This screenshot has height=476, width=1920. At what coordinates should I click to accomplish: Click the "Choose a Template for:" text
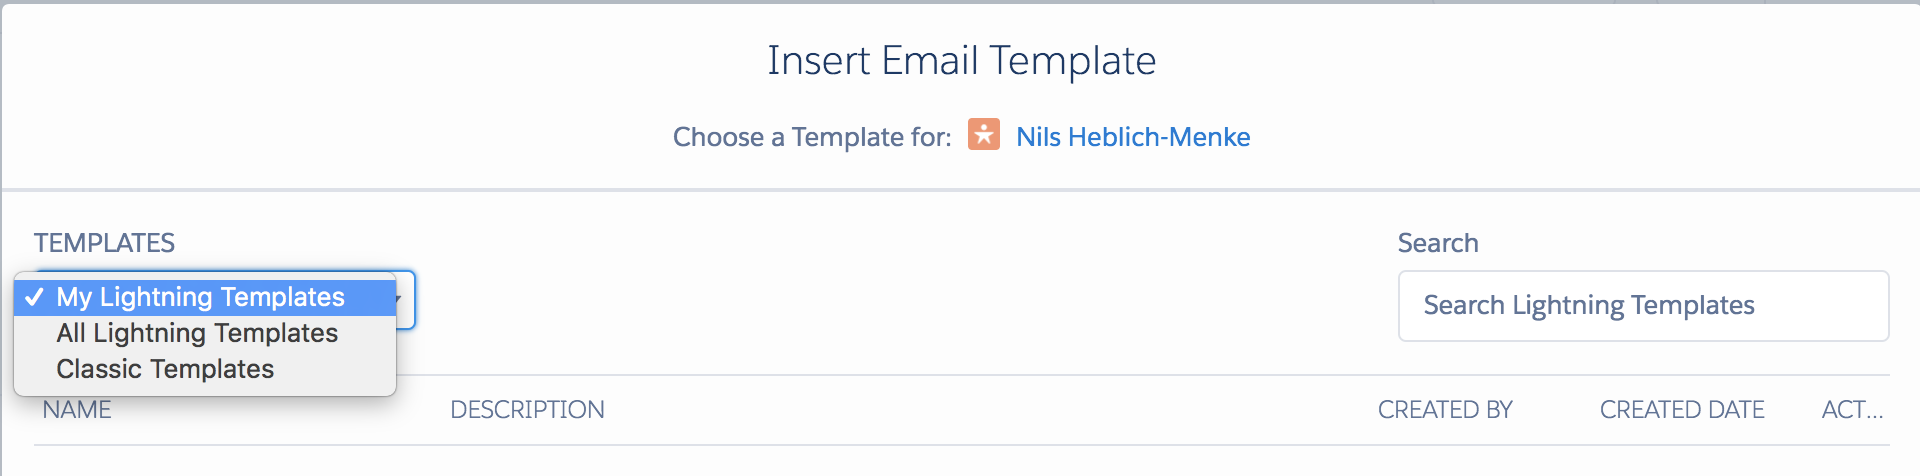click(x=812, y=137)
